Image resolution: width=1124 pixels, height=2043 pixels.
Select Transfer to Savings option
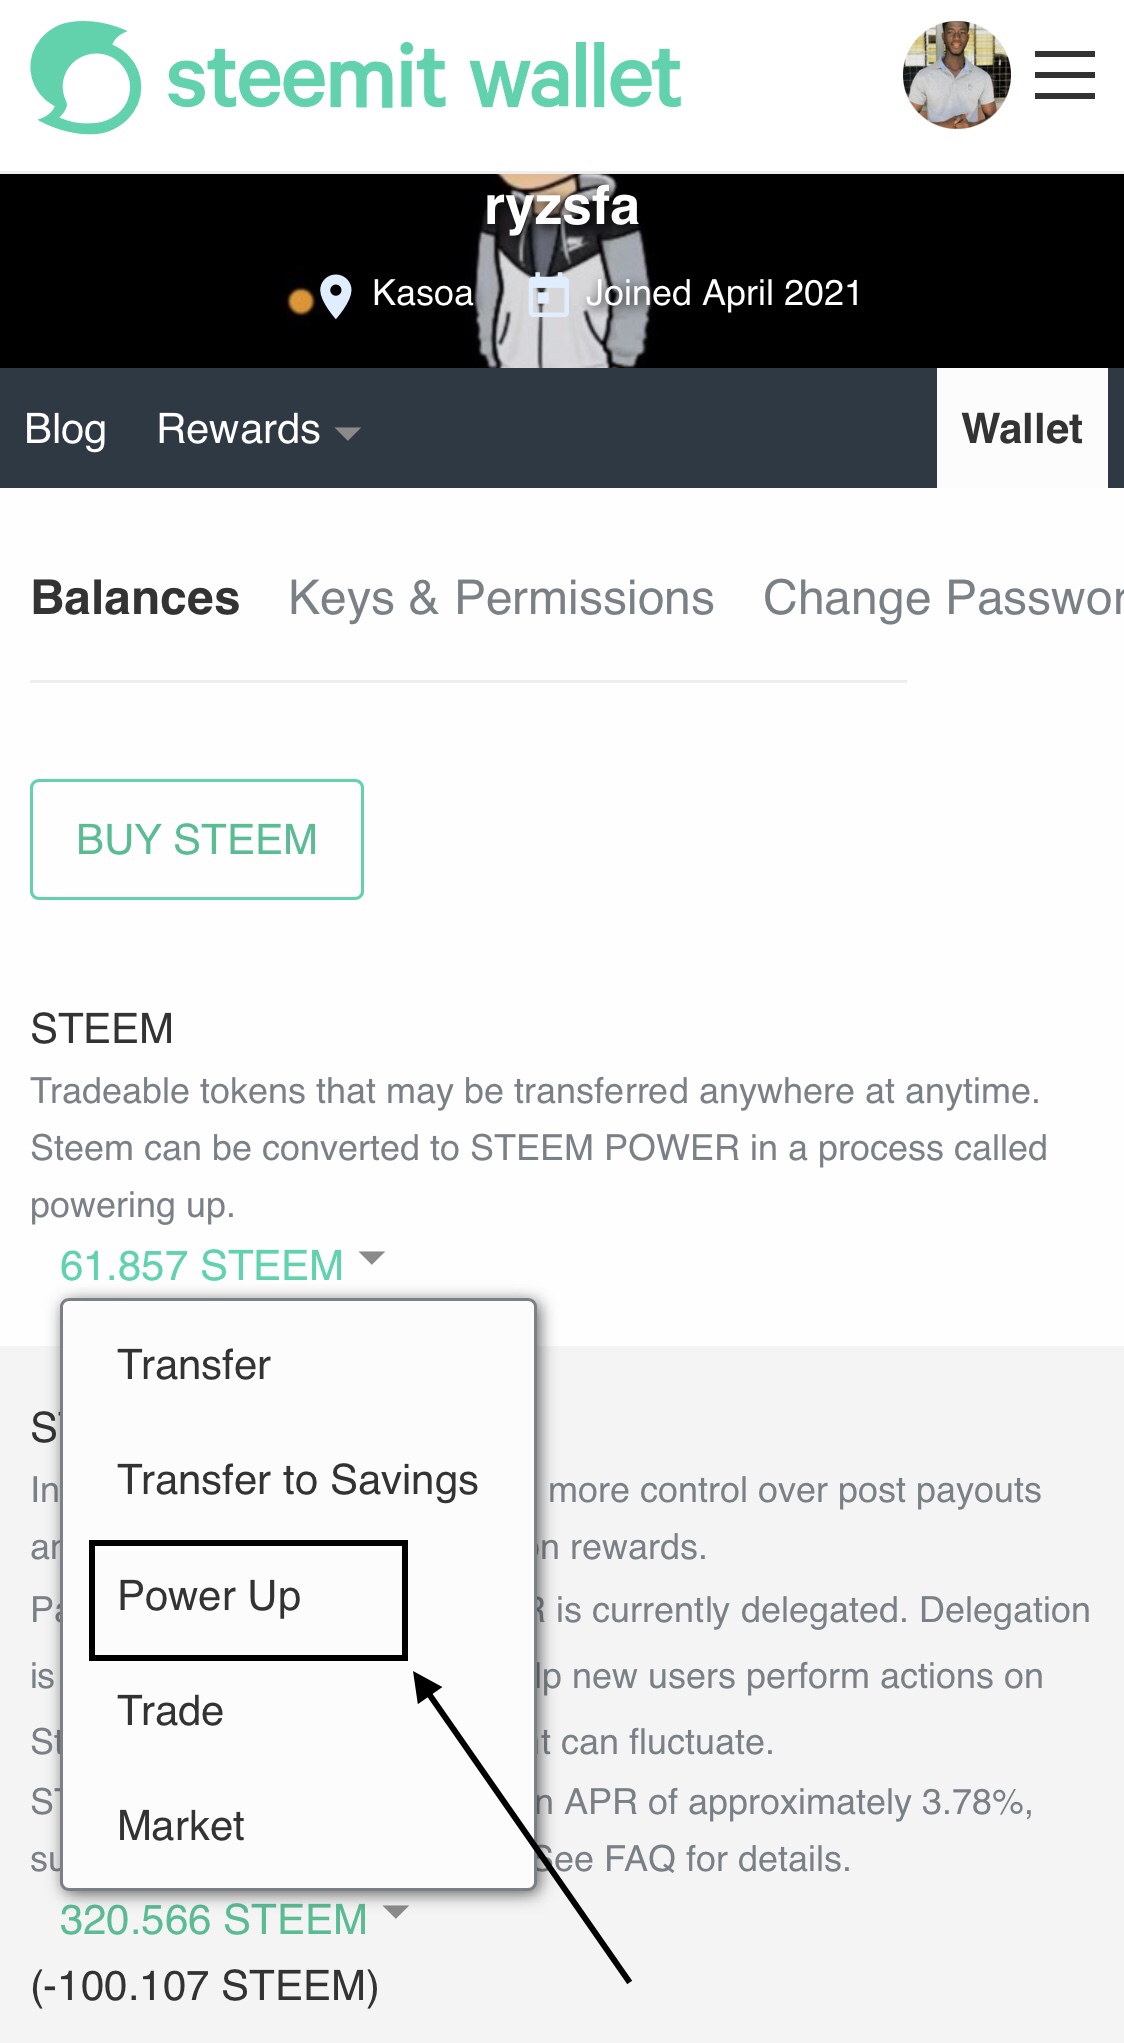pyautogui.click(x=297, y=1480)
